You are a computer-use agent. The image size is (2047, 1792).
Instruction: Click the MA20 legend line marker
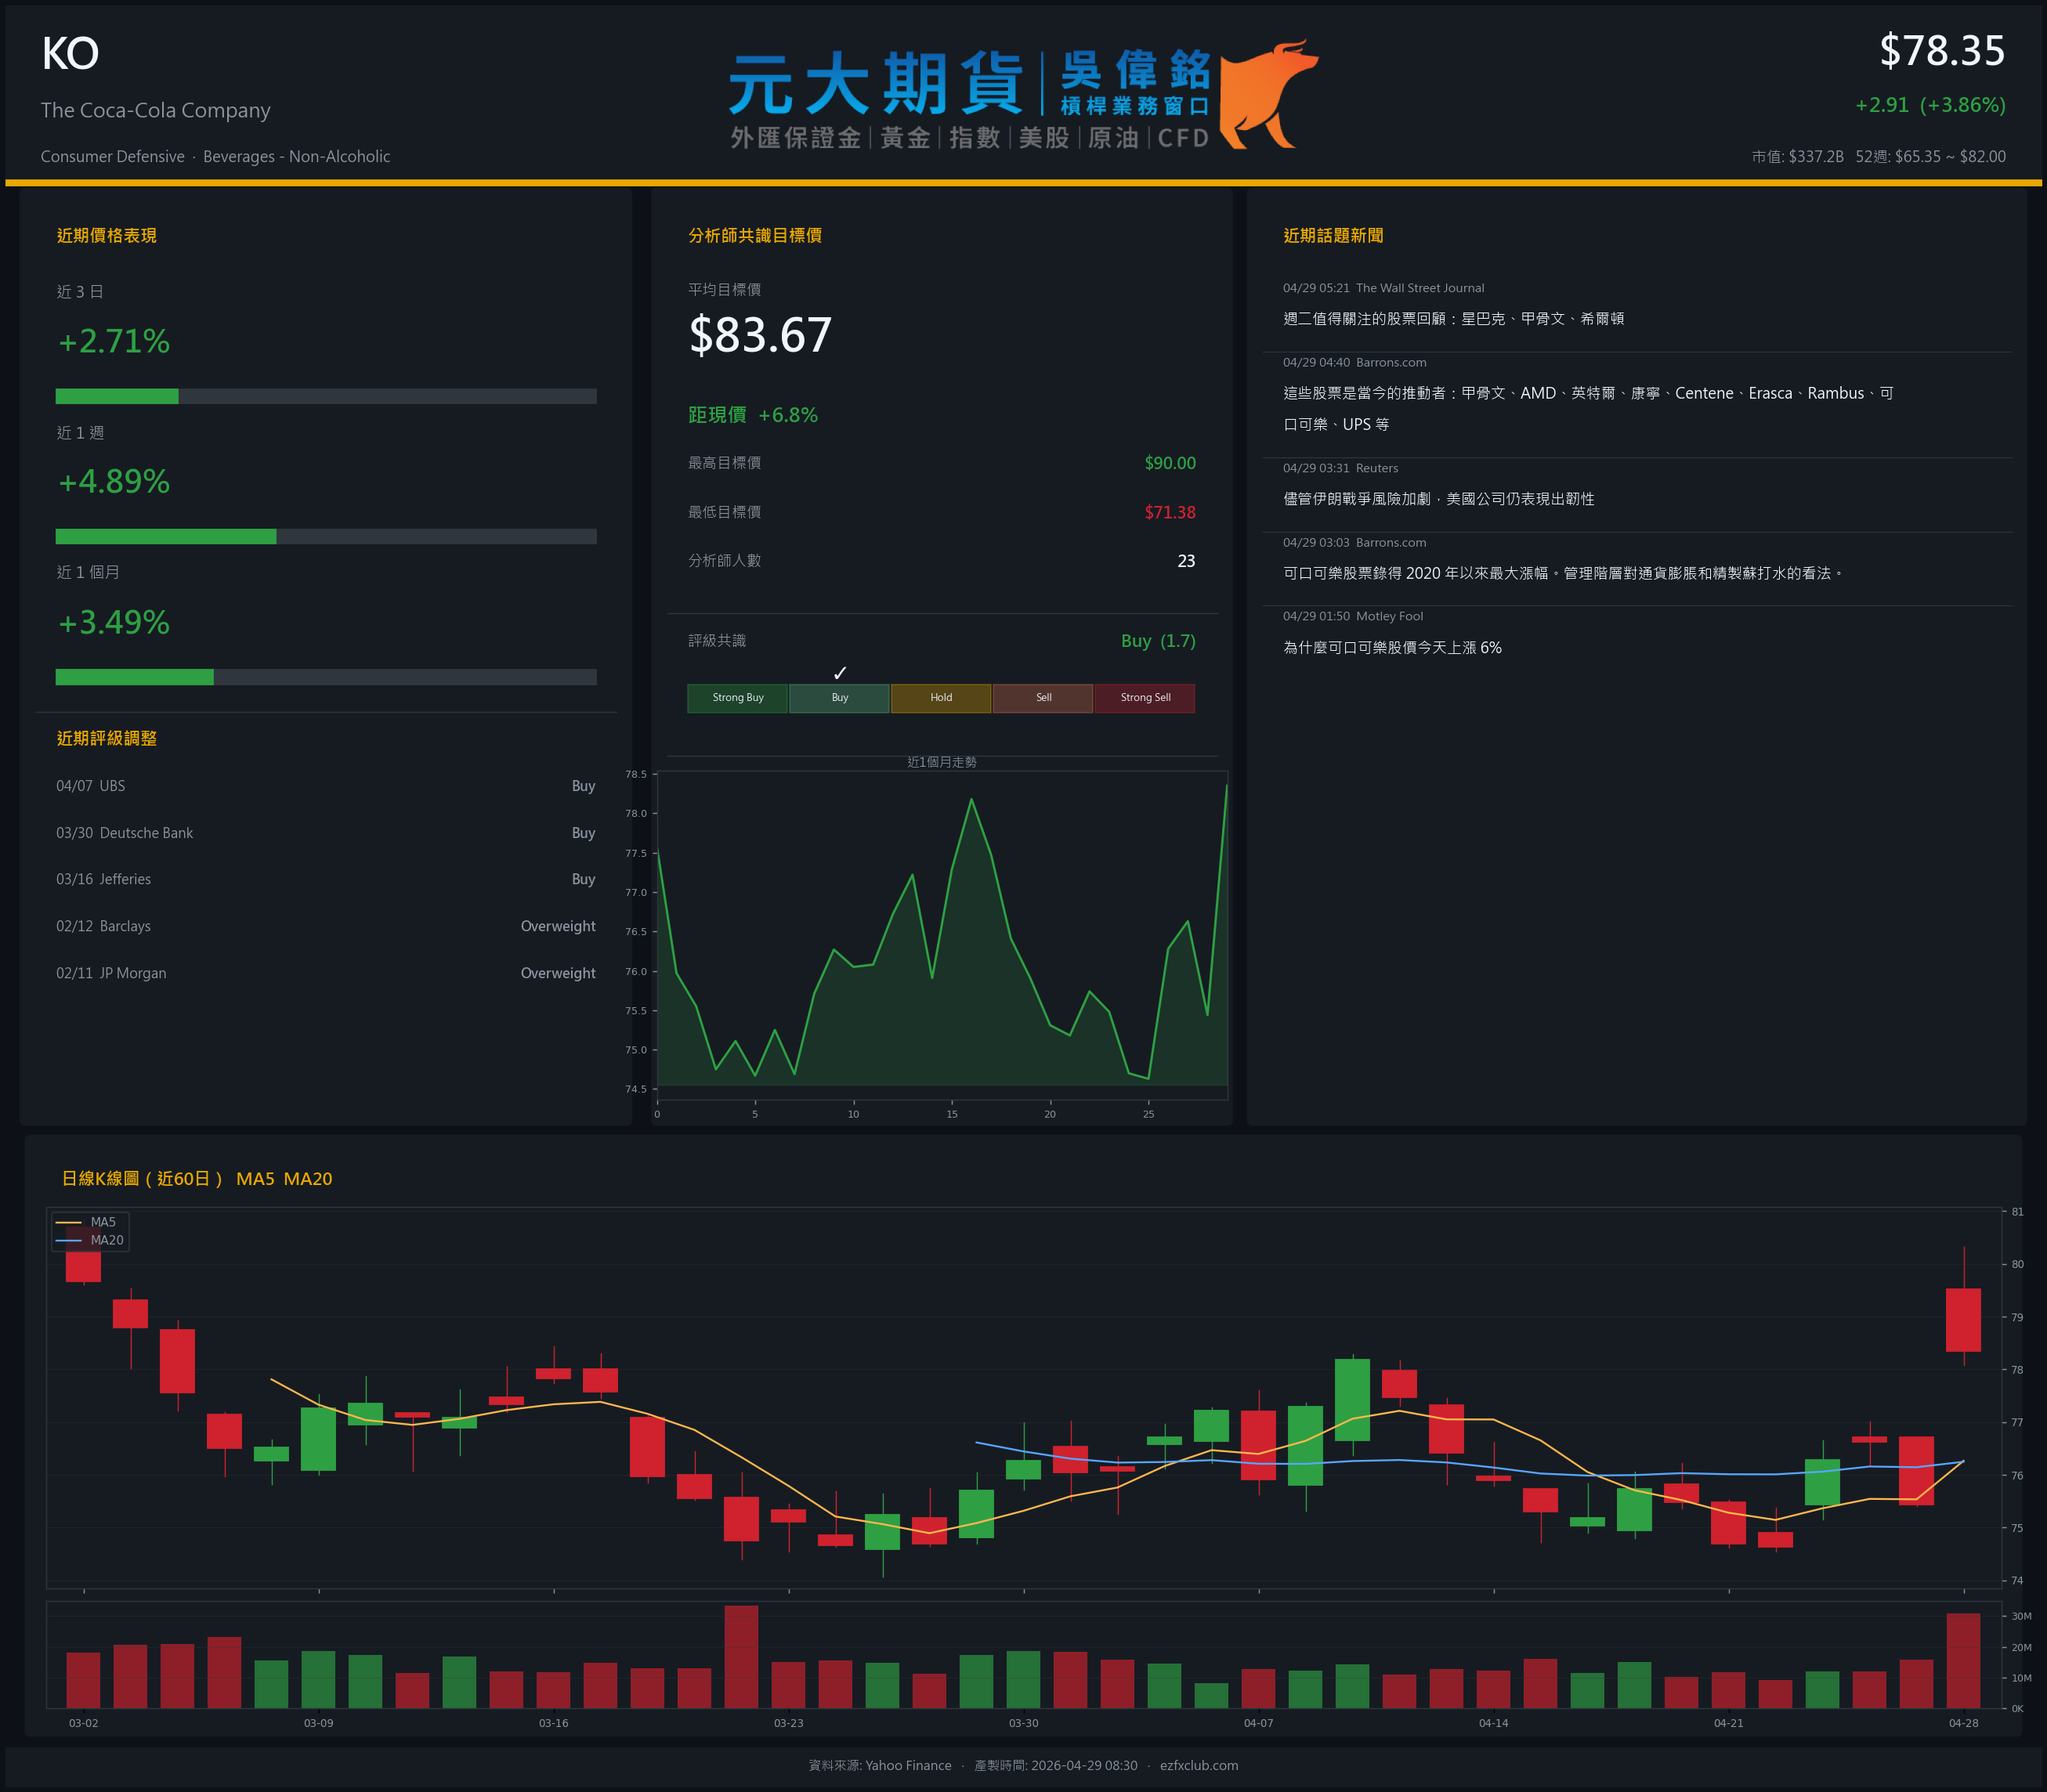[68, 1240]
